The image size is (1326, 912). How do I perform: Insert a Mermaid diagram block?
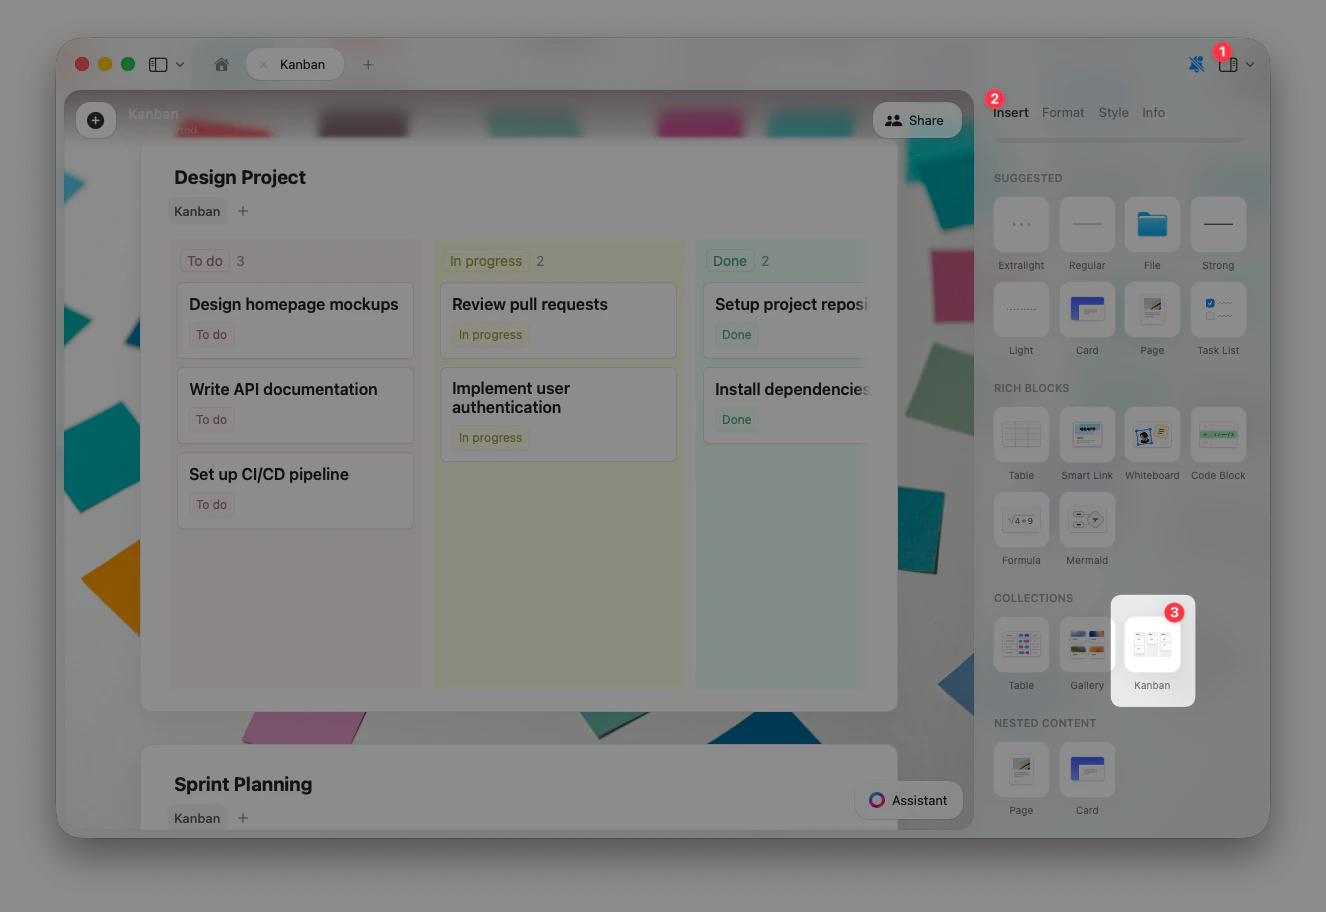coord(1087,520)
